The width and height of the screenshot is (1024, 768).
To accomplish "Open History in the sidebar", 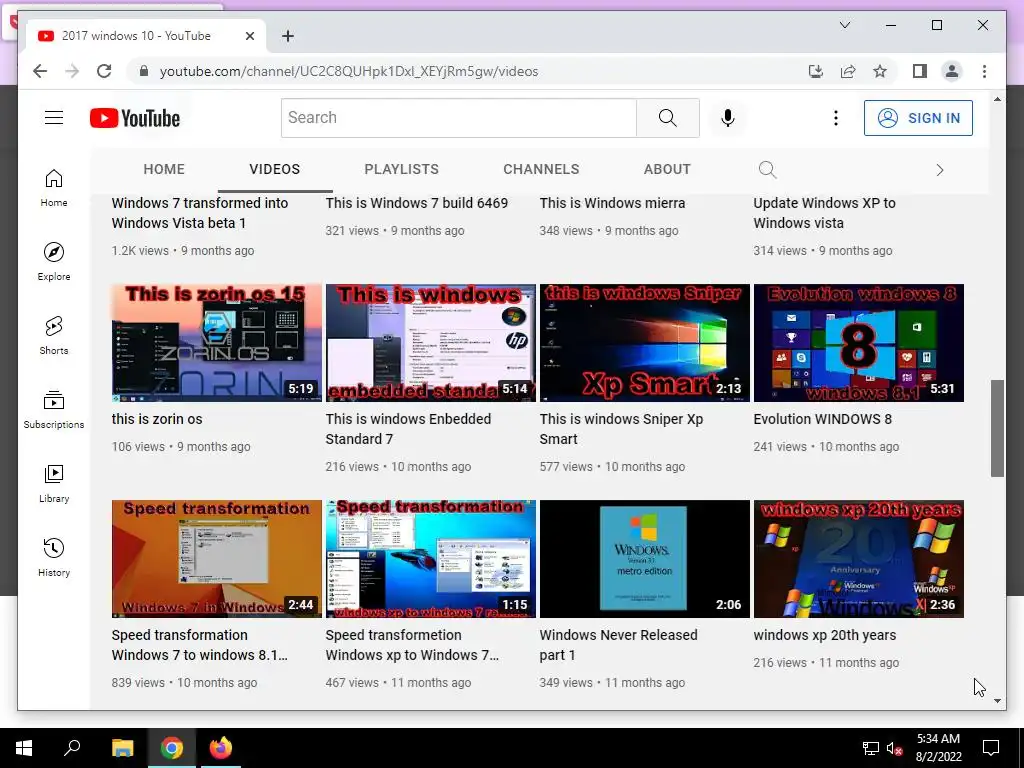I will 54,557.
